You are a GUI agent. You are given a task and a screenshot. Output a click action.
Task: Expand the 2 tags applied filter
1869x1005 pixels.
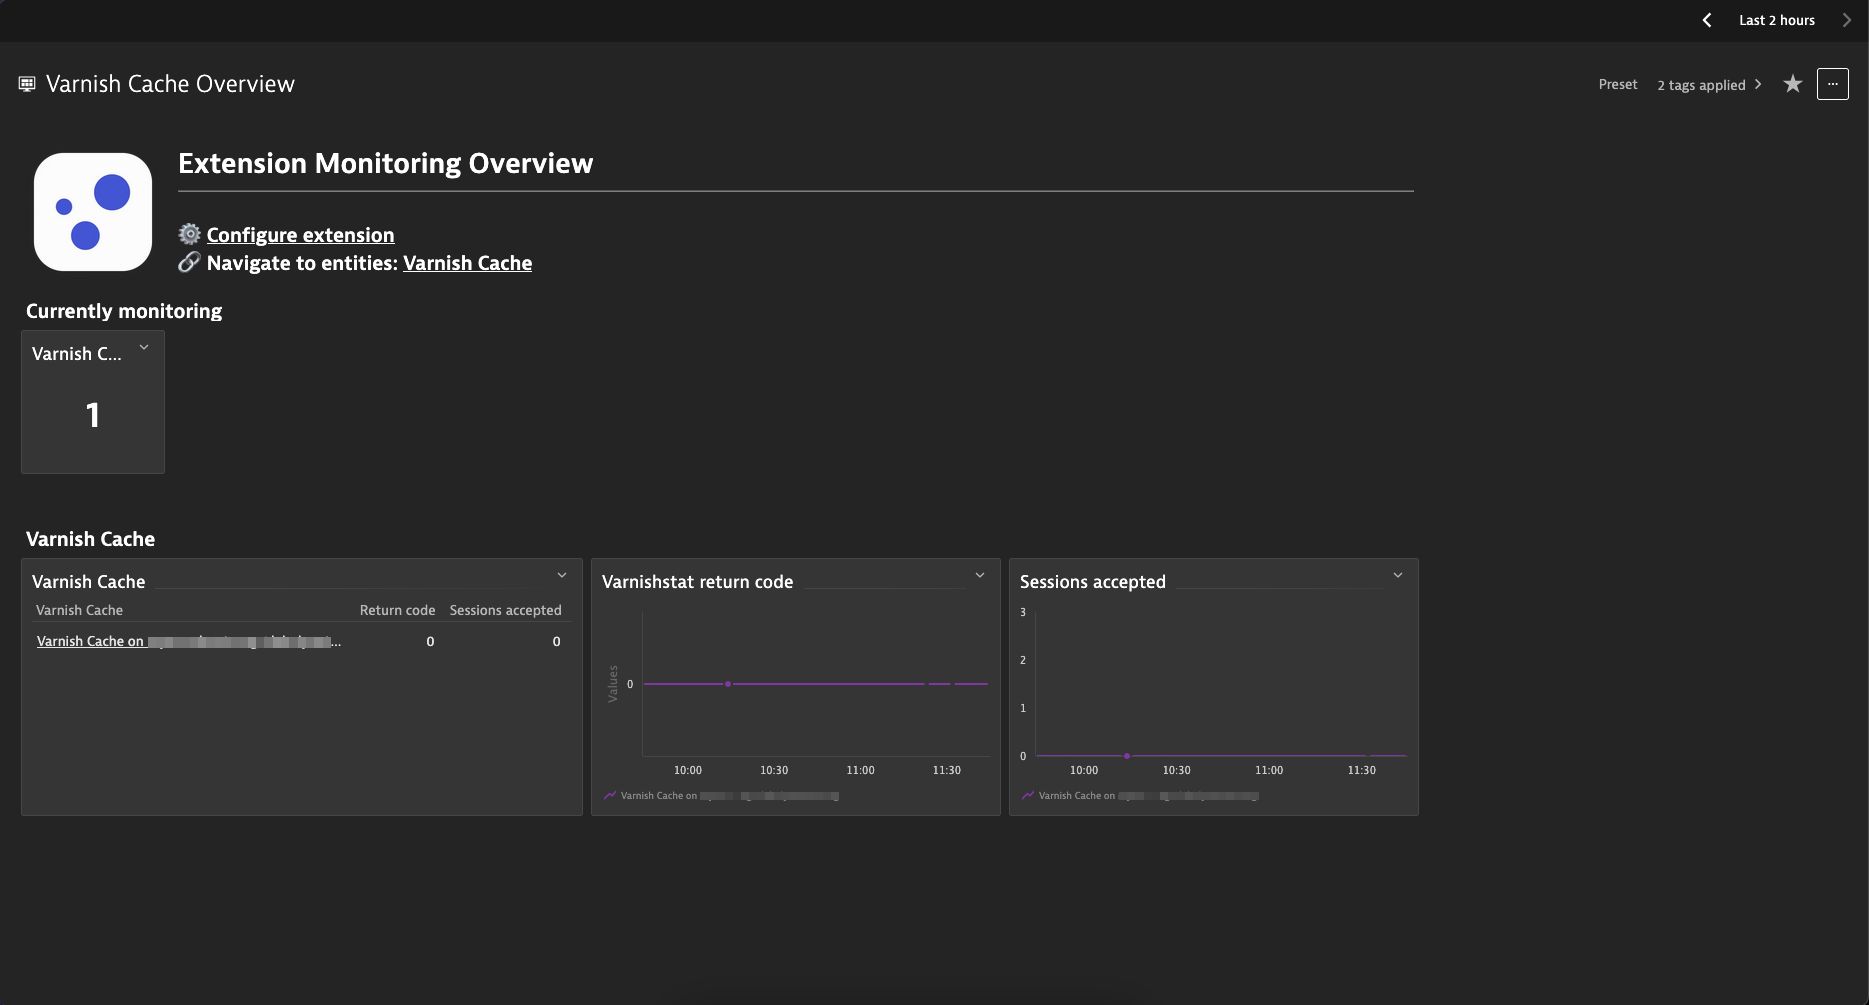(1709, 84)
